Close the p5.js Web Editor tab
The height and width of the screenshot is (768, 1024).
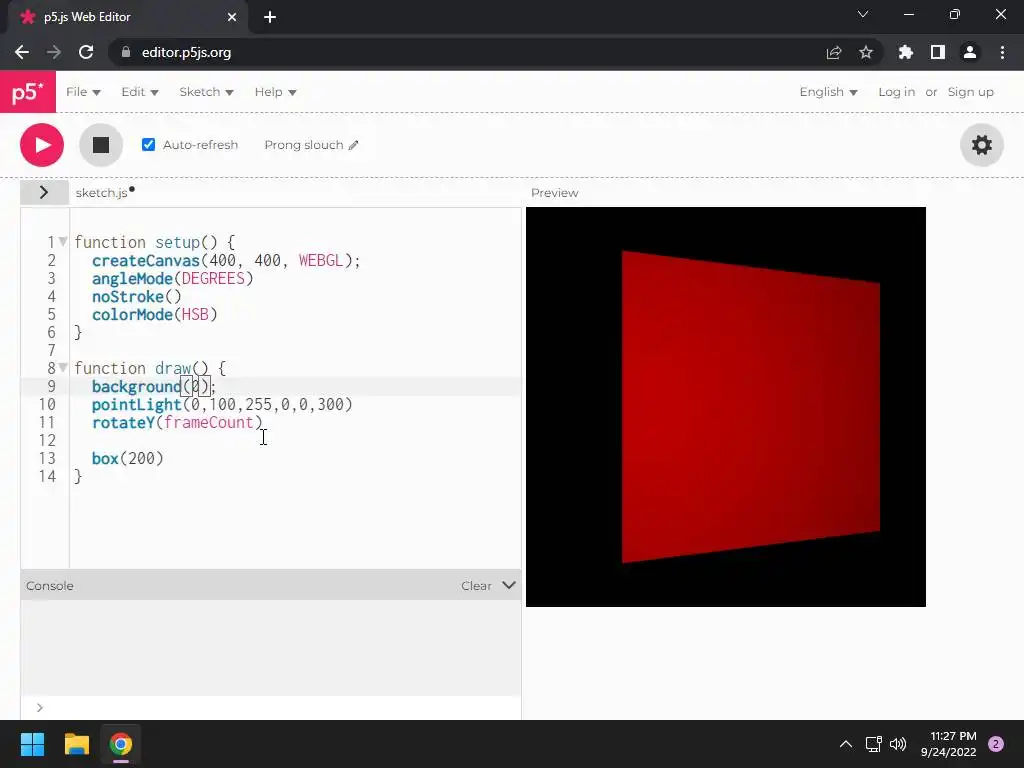click(232, 17)
